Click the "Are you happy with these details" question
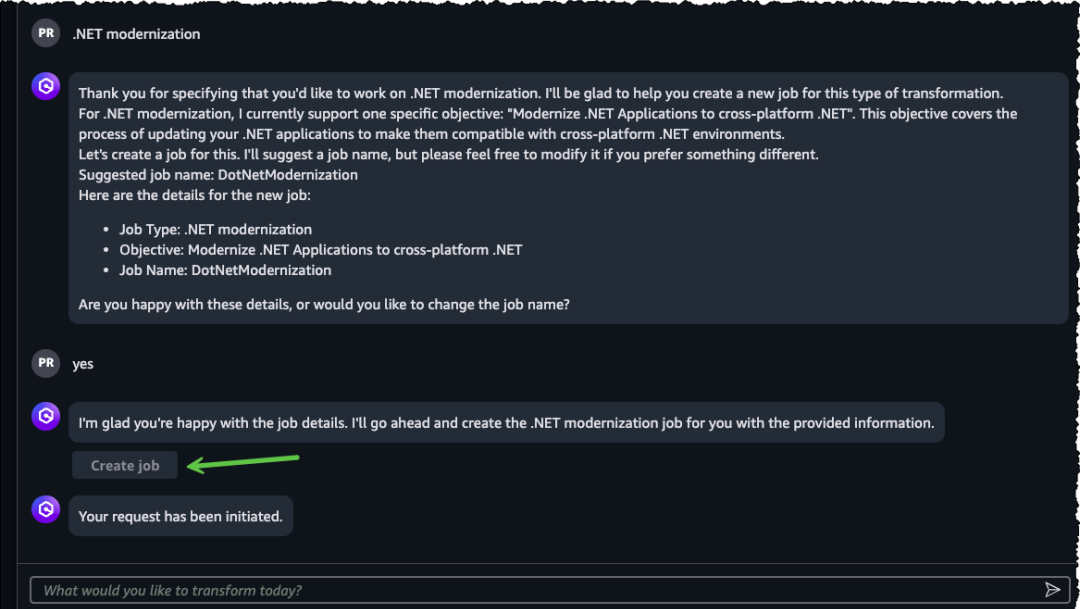Screen dimensions: 1080x609 click(x=324, y=304)
